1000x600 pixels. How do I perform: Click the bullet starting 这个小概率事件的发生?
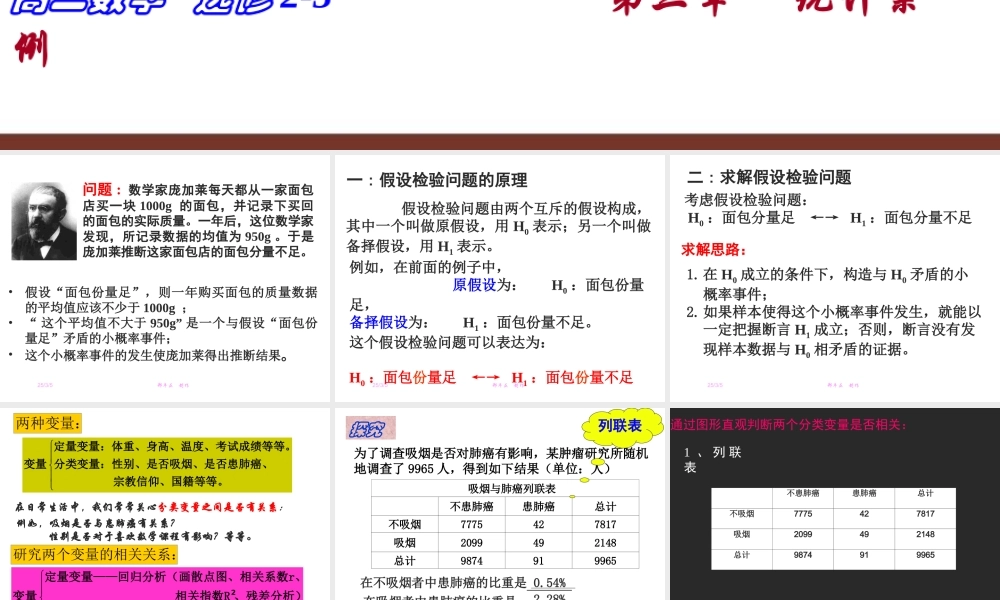157,355
